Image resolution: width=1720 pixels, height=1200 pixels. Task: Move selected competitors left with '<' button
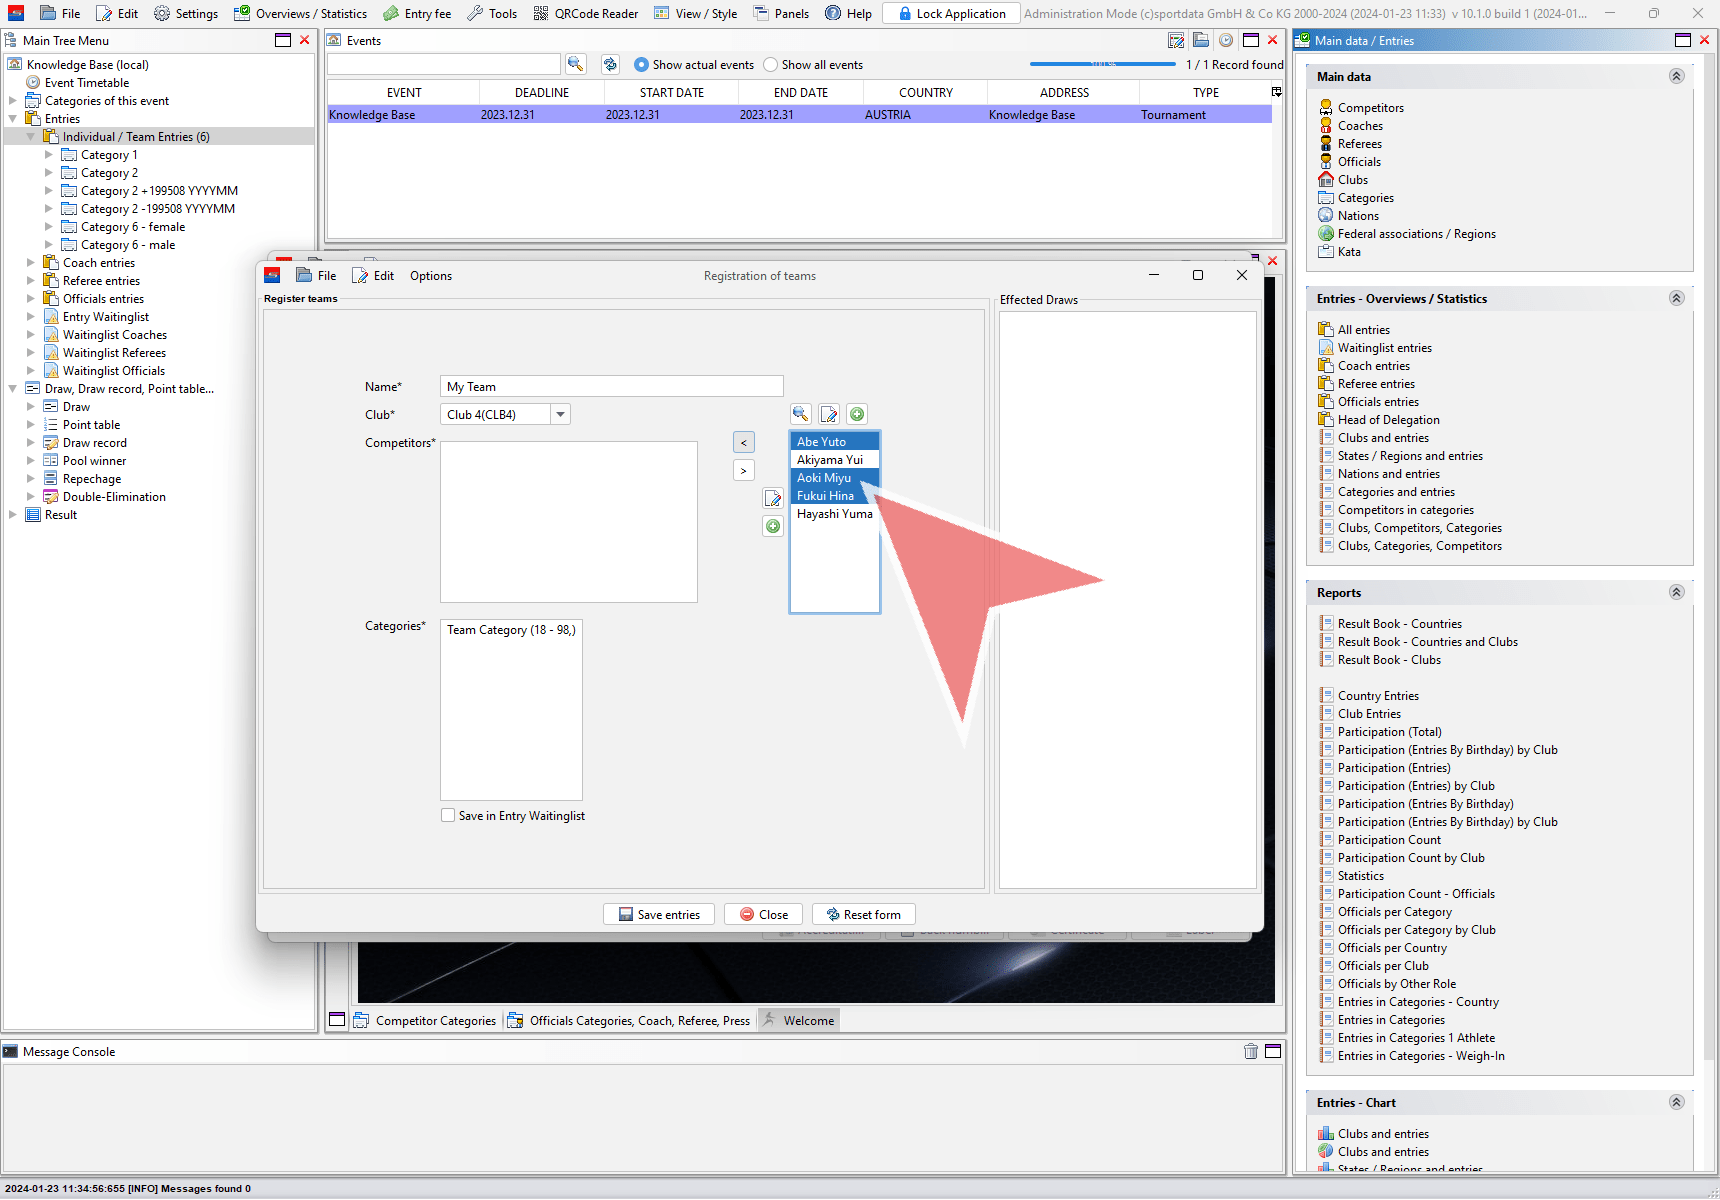(x=743, y=442)
